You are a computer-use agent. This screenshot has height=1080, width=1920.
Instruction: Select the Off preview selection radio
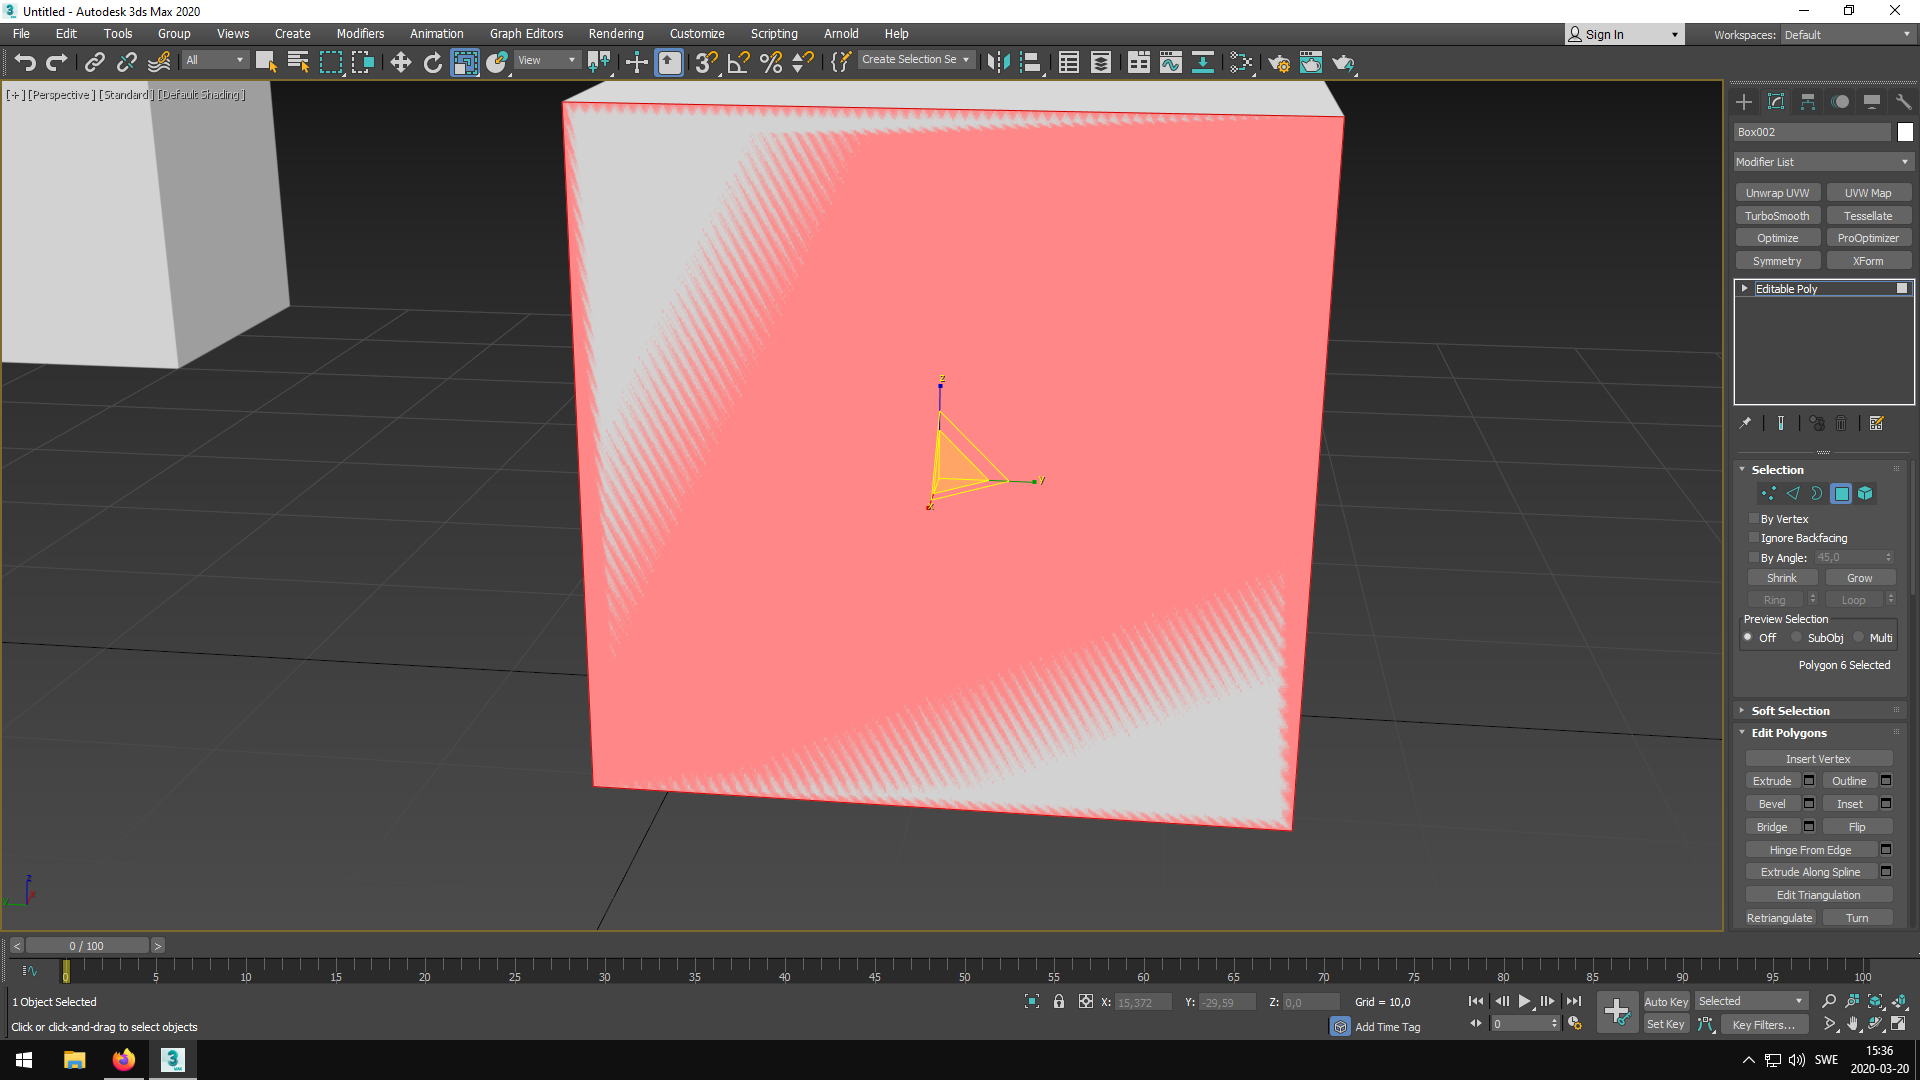click(1748, 637)
